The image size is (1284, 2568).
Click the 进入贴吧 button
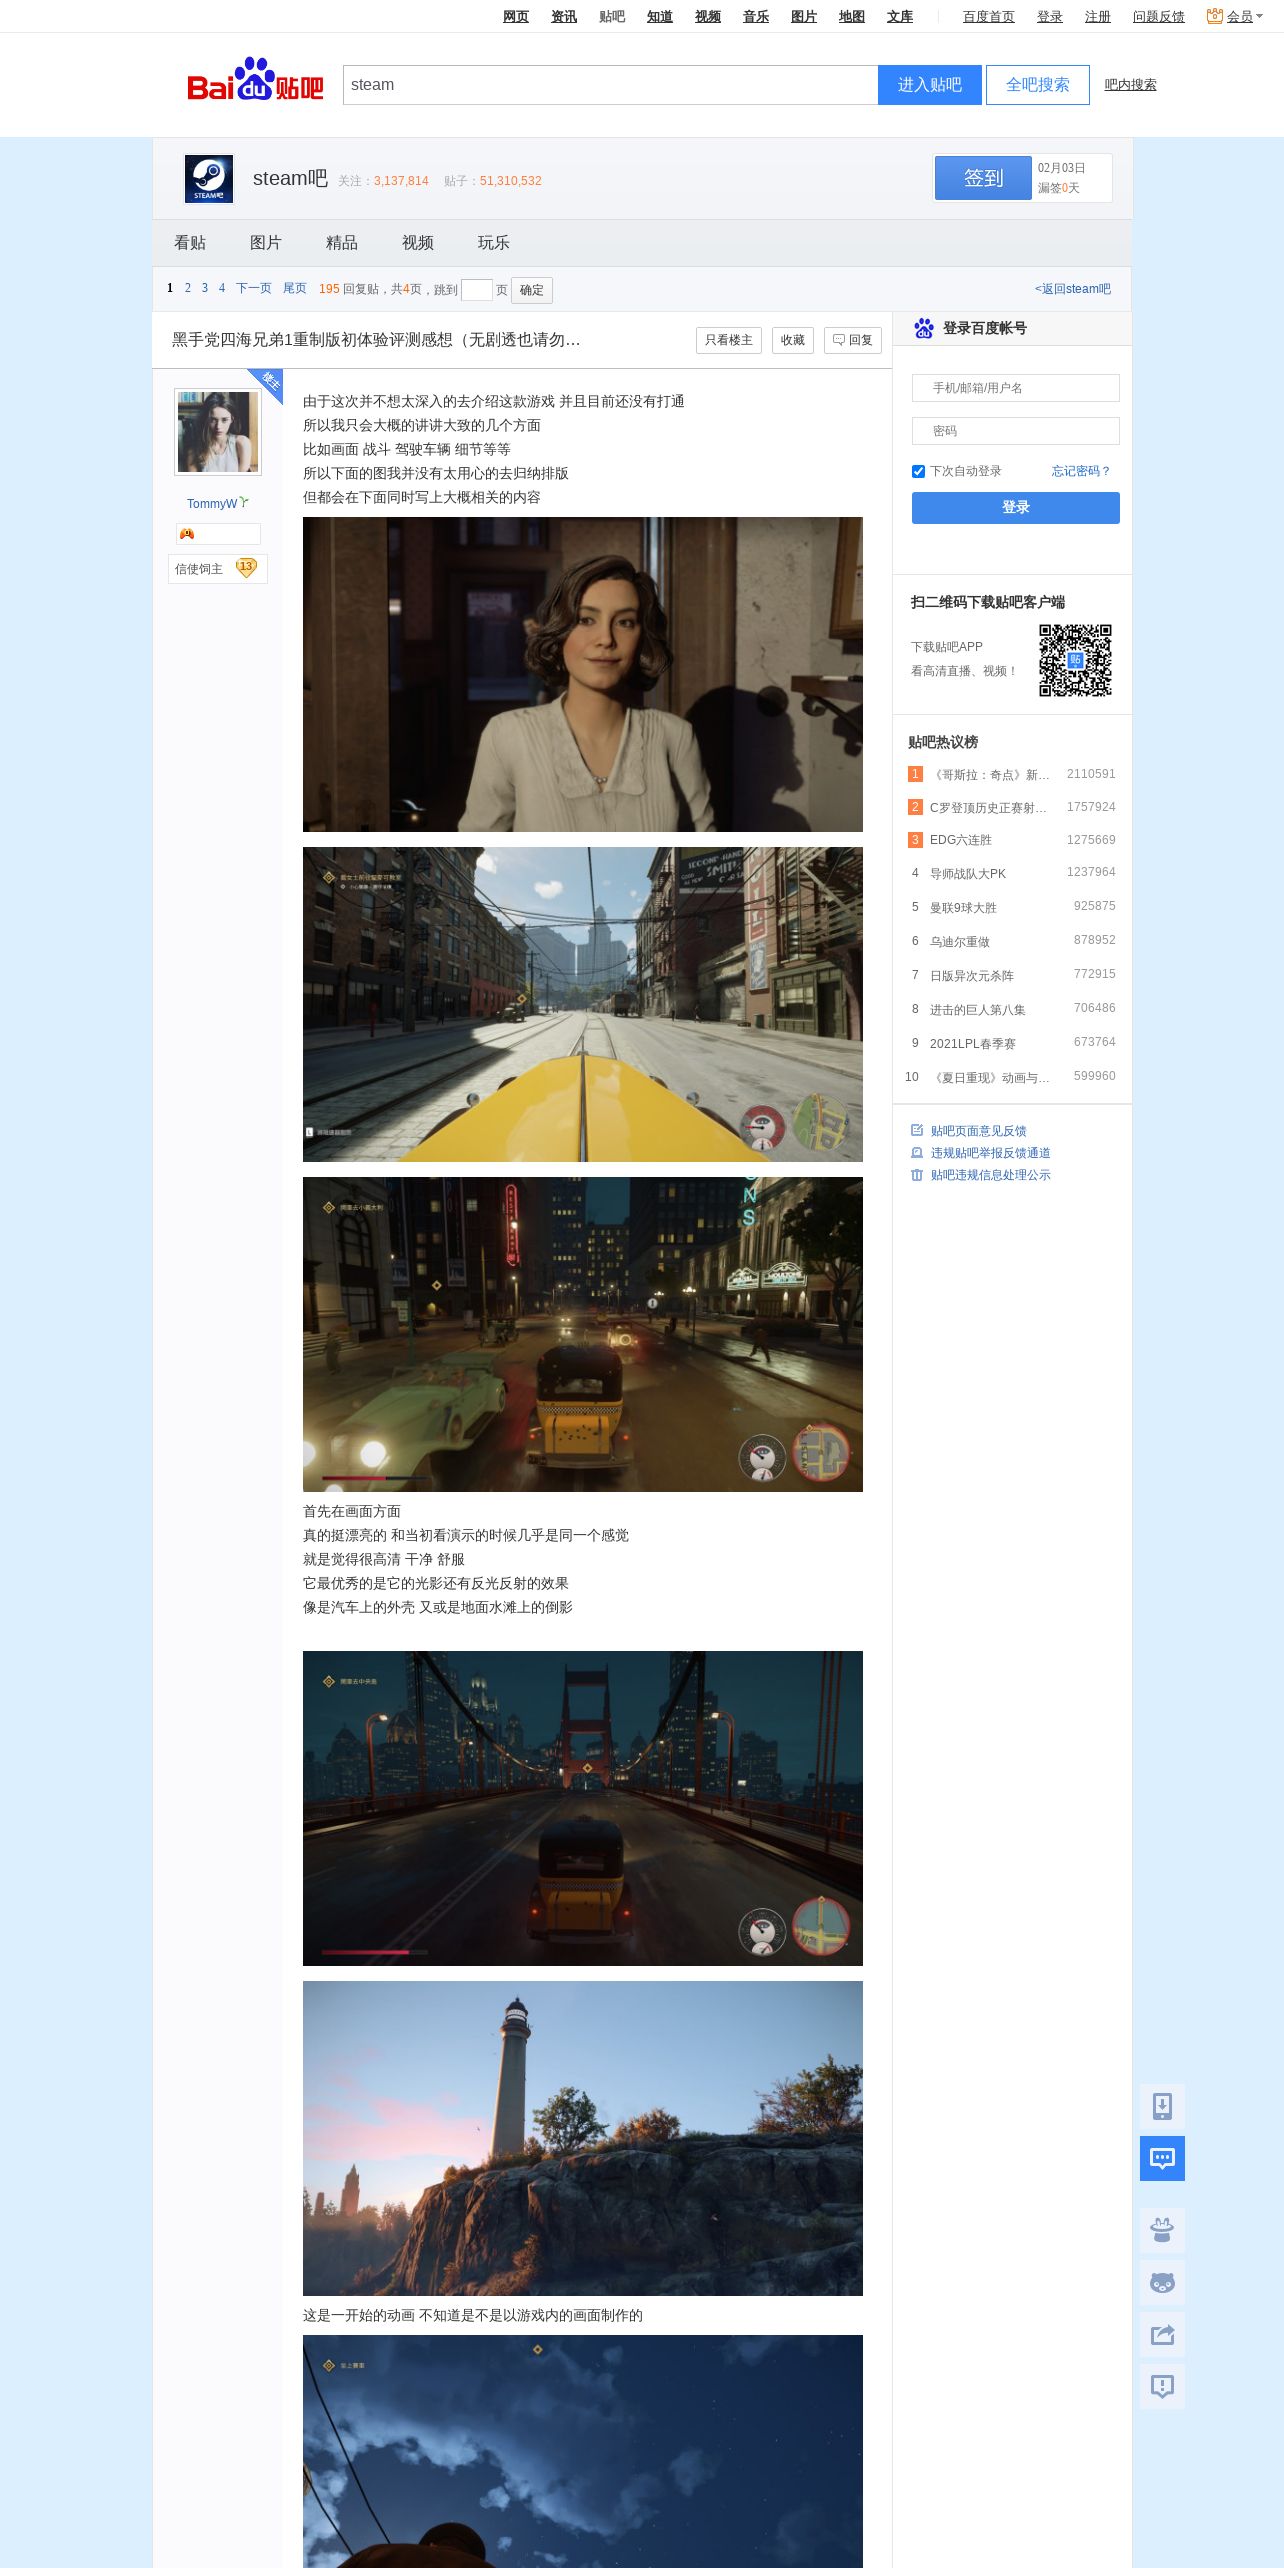coord(930,85)
